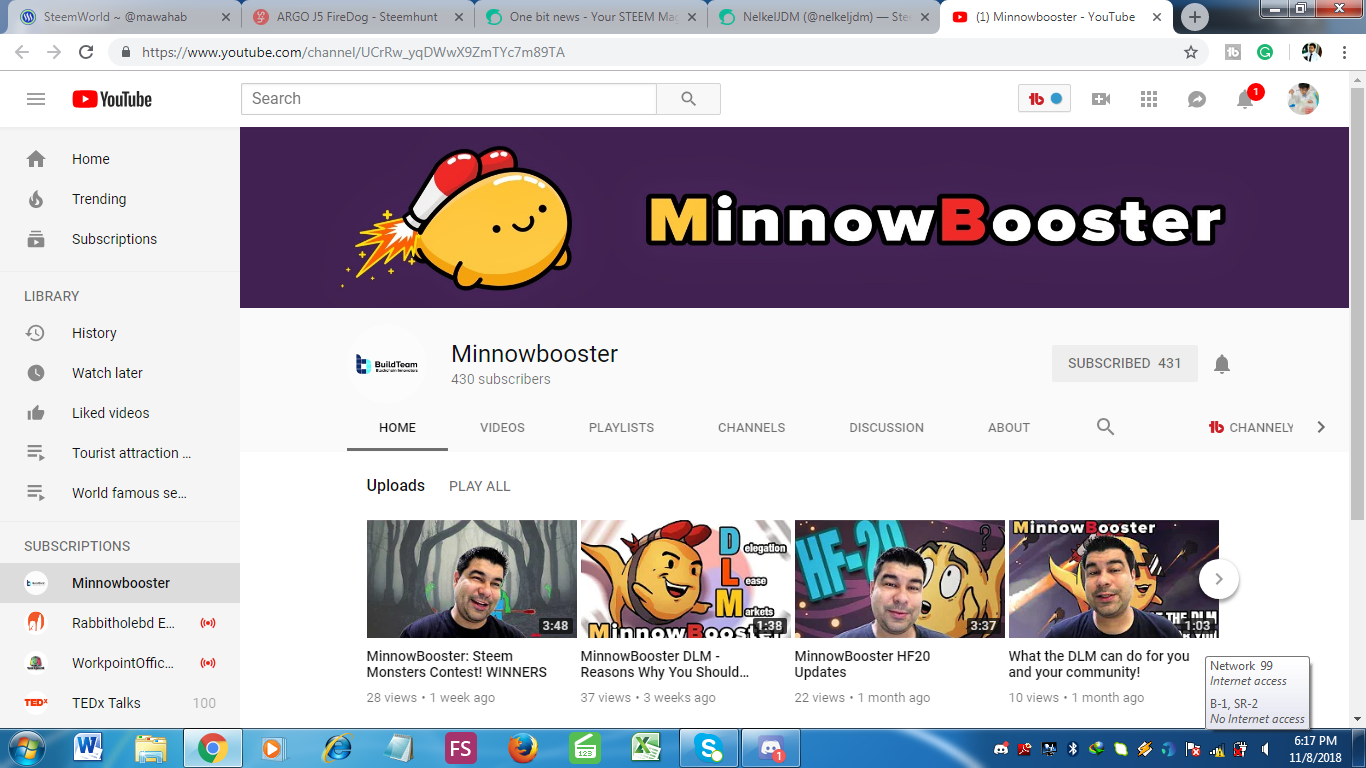Image resolution: width=1366 pixels, height=768 pixels.
Task: Search within the Minnowbooster channel using magnifier icon
Action: point(1105,427)
